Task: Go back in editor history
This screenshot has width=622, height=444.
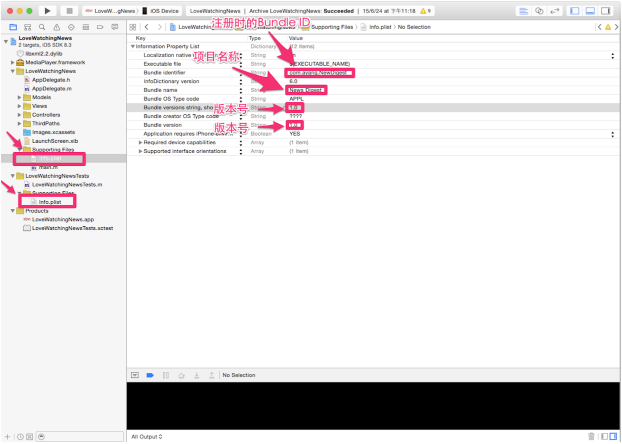Action: [x=146, y=27]
